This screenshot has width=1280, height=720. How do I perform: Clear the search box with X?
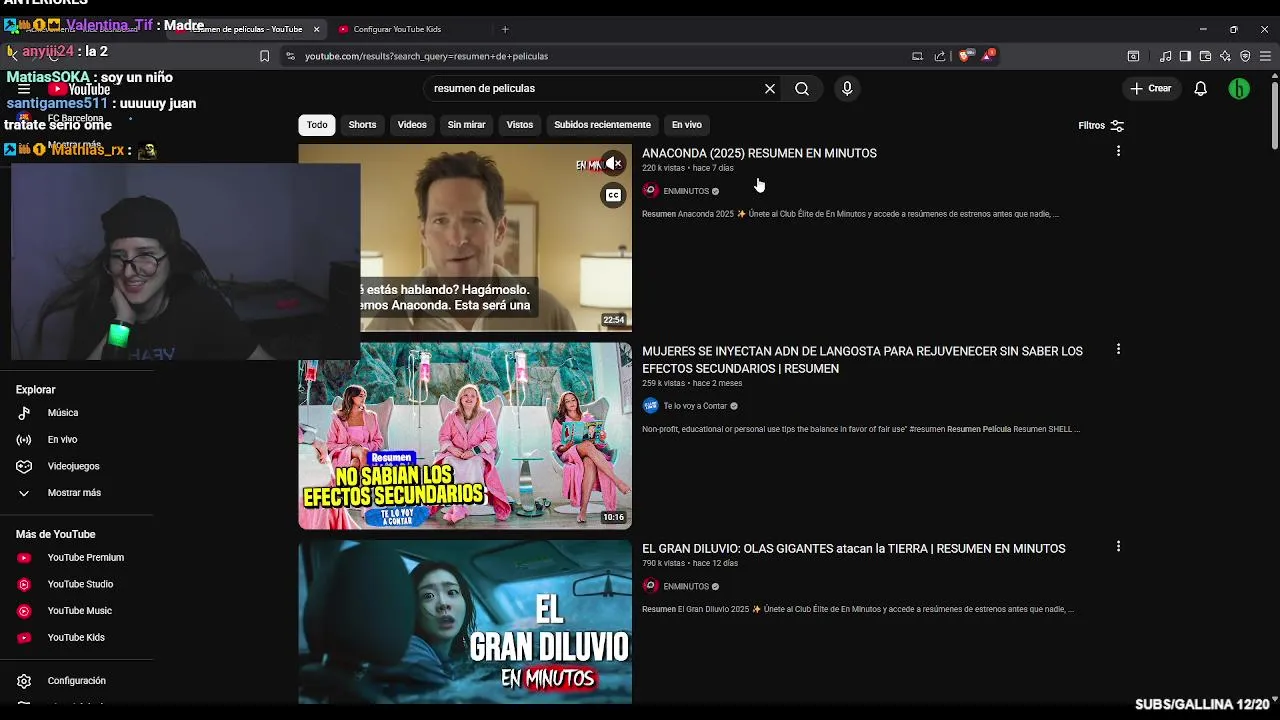tap(770, 89)
